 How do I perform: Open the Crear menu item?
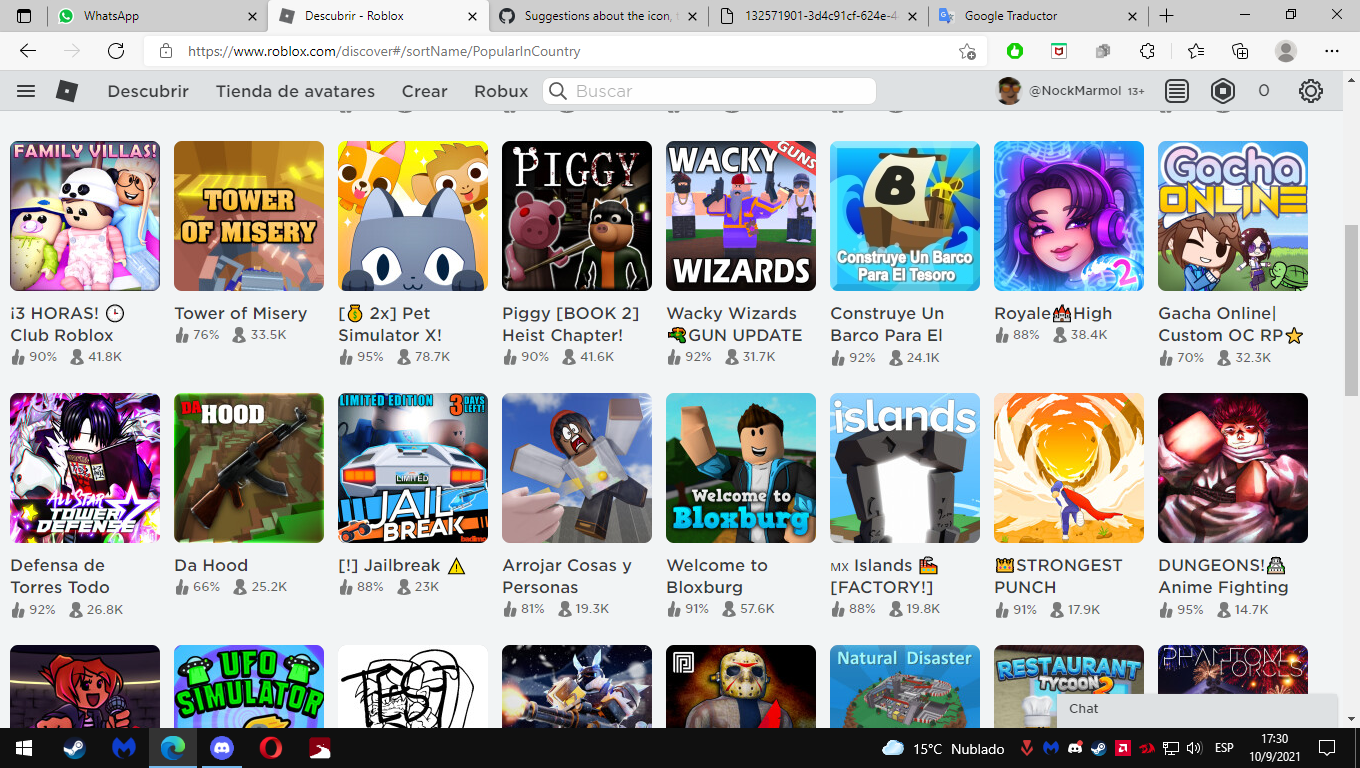424,91
